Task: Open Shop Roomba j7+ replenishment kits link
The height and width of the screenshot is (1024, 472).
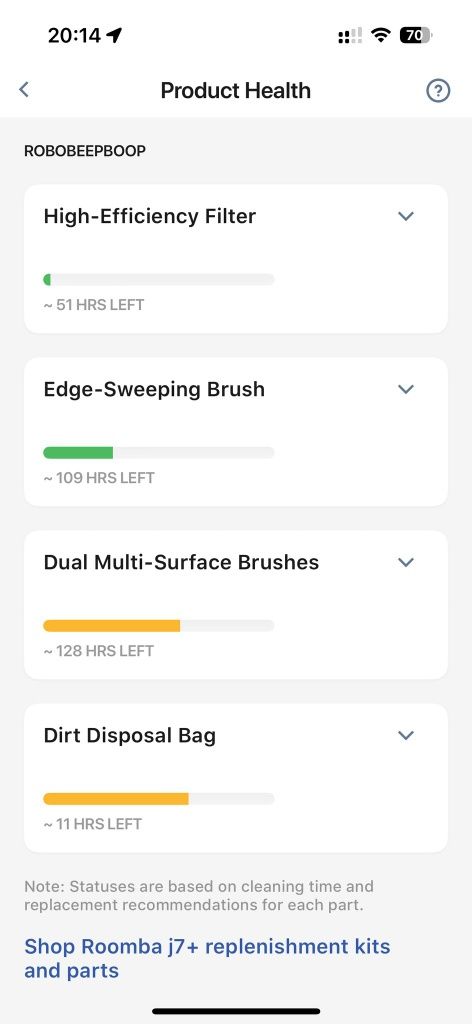Action: (x=207, y=958)
